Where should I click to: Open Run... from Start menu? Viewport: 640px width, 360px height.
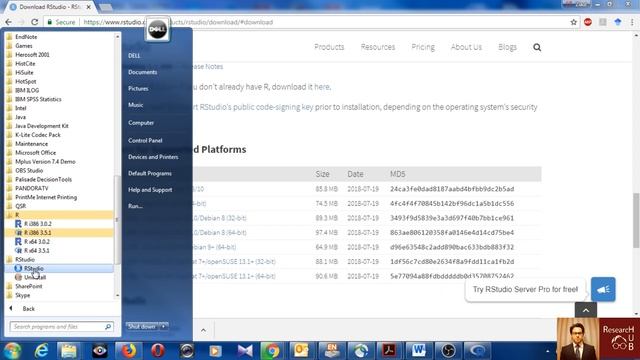[135, 206]
